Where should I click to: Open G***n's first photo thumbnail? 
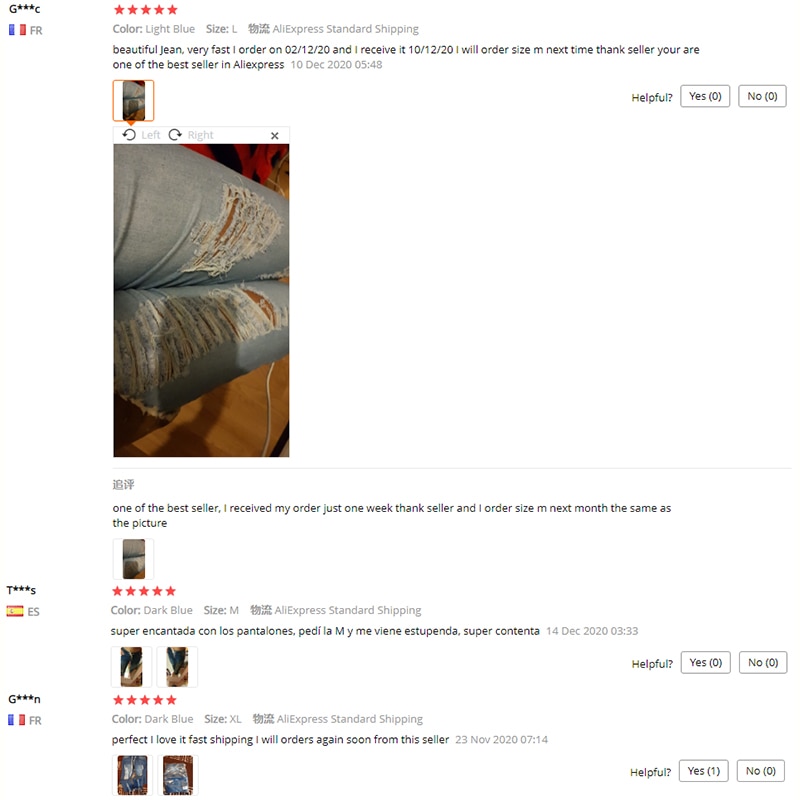[132, 775]
